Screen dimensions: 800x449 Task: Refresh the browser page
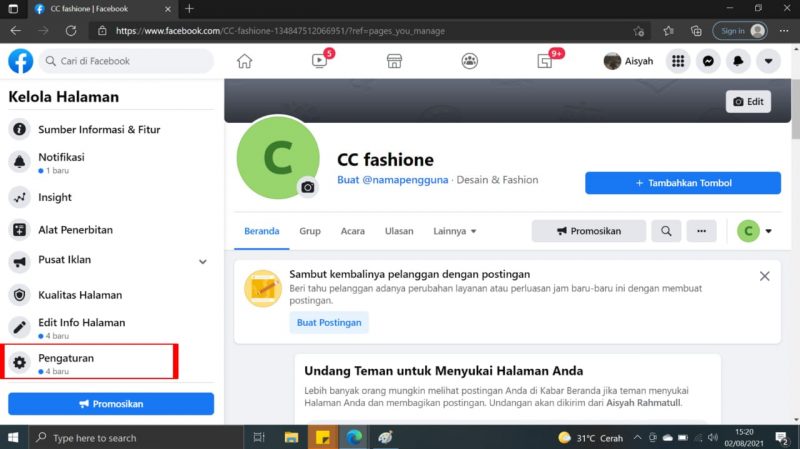[x=71, y=31]
